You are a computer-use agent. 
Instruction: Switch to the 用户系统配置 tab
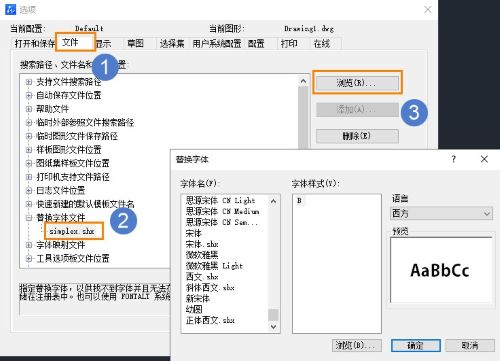click(217, 44)
